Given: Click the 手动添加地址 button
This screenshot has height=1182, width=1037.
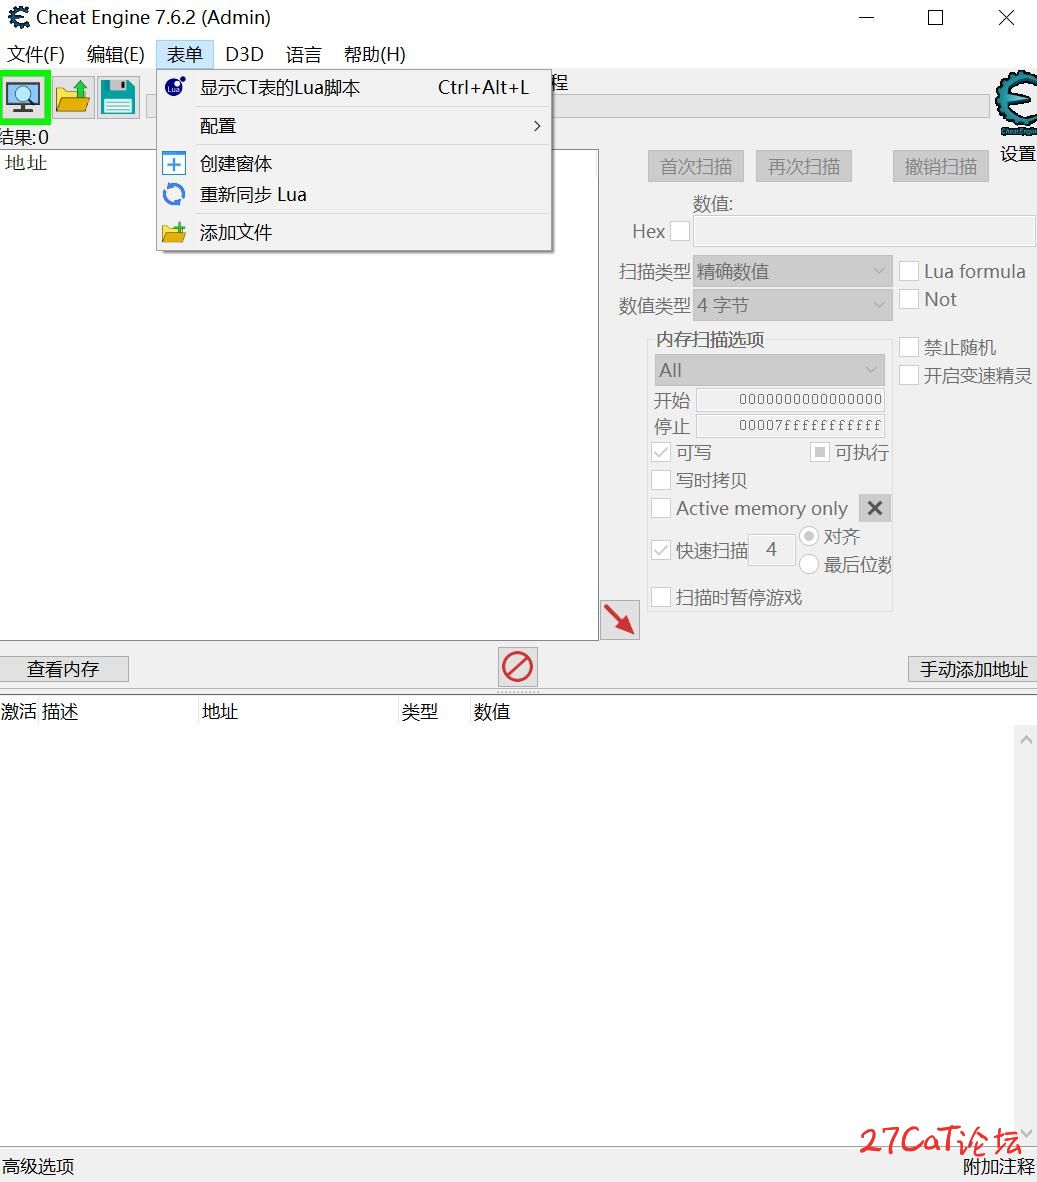Looking at the screenshot, I should click(972, 669).
